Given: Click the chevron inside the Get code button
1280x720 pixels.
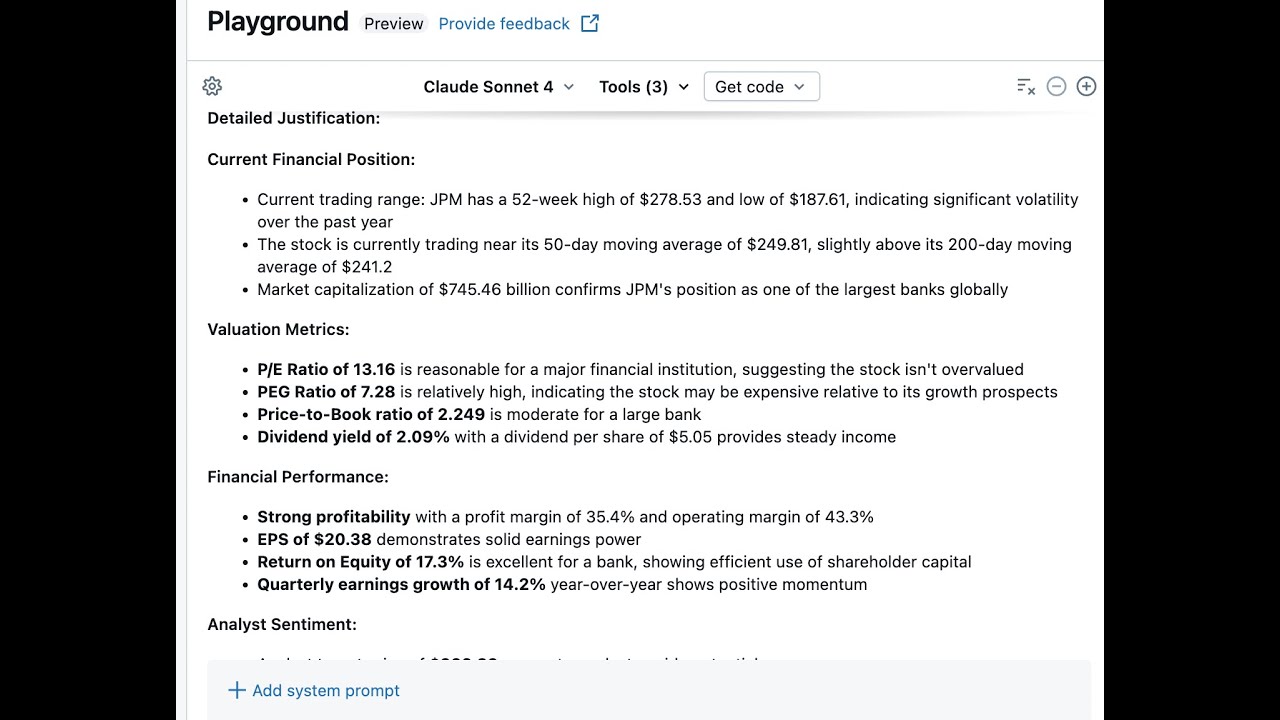Looking at the screenshot, I should pyautogui.click(x=799, y=86).
